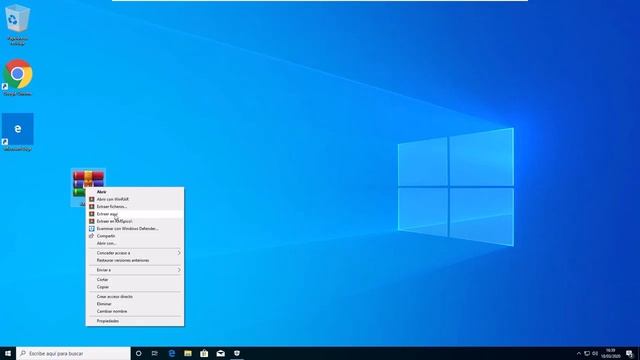
Task: Open the Recycle Bin desktop icon
Action: (x=17, y=24)
